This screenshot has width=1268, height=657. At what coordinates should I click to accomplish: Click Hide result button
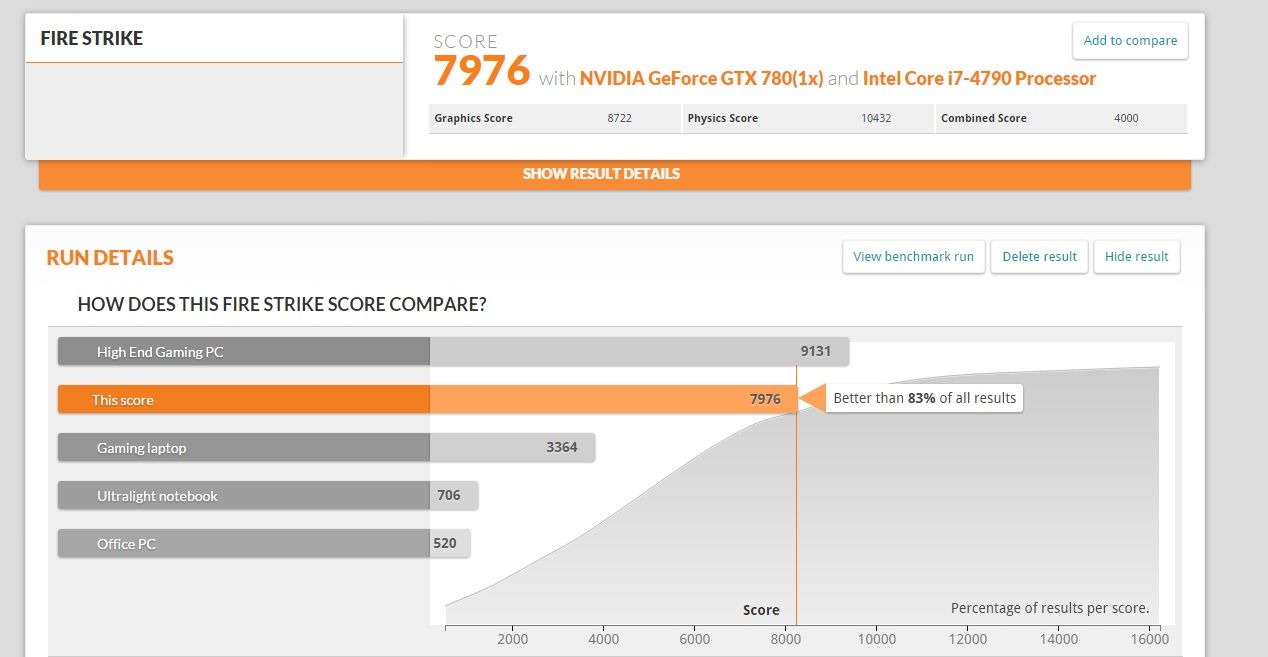(1137, 257)
